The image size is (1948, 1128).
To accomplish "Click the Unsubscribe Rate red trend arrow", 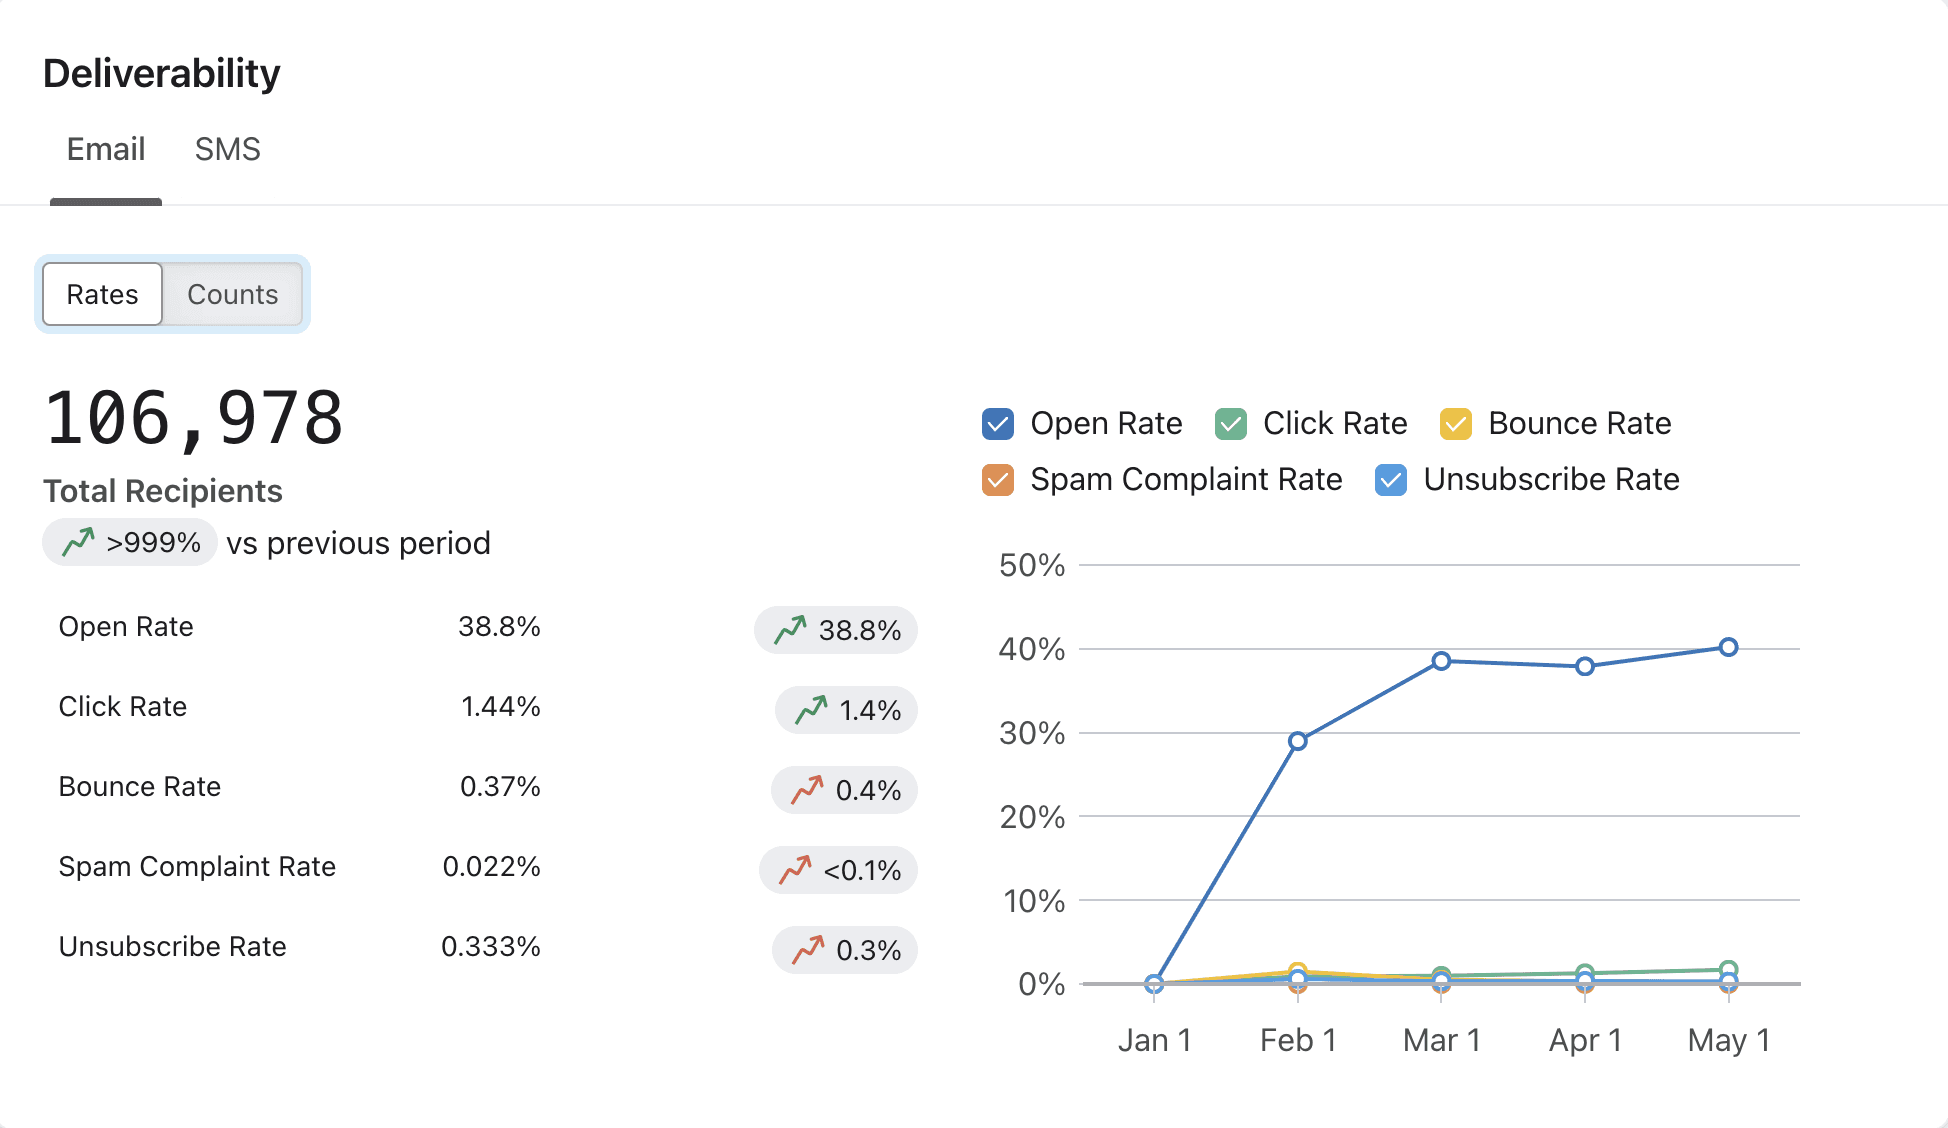I will [x=808, y=950].
